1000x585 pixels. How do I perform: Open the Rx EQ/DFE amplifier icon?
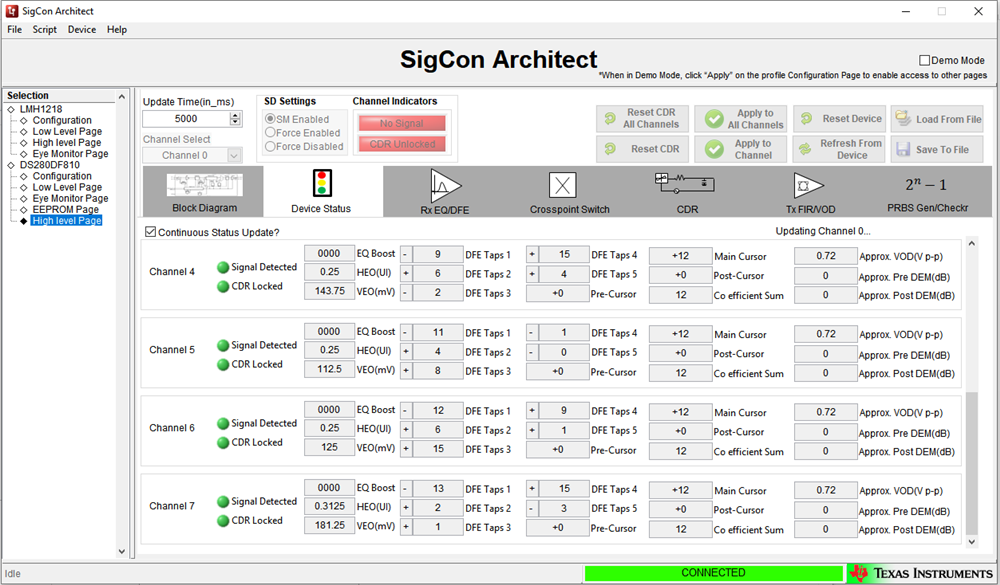coord(445,186)
